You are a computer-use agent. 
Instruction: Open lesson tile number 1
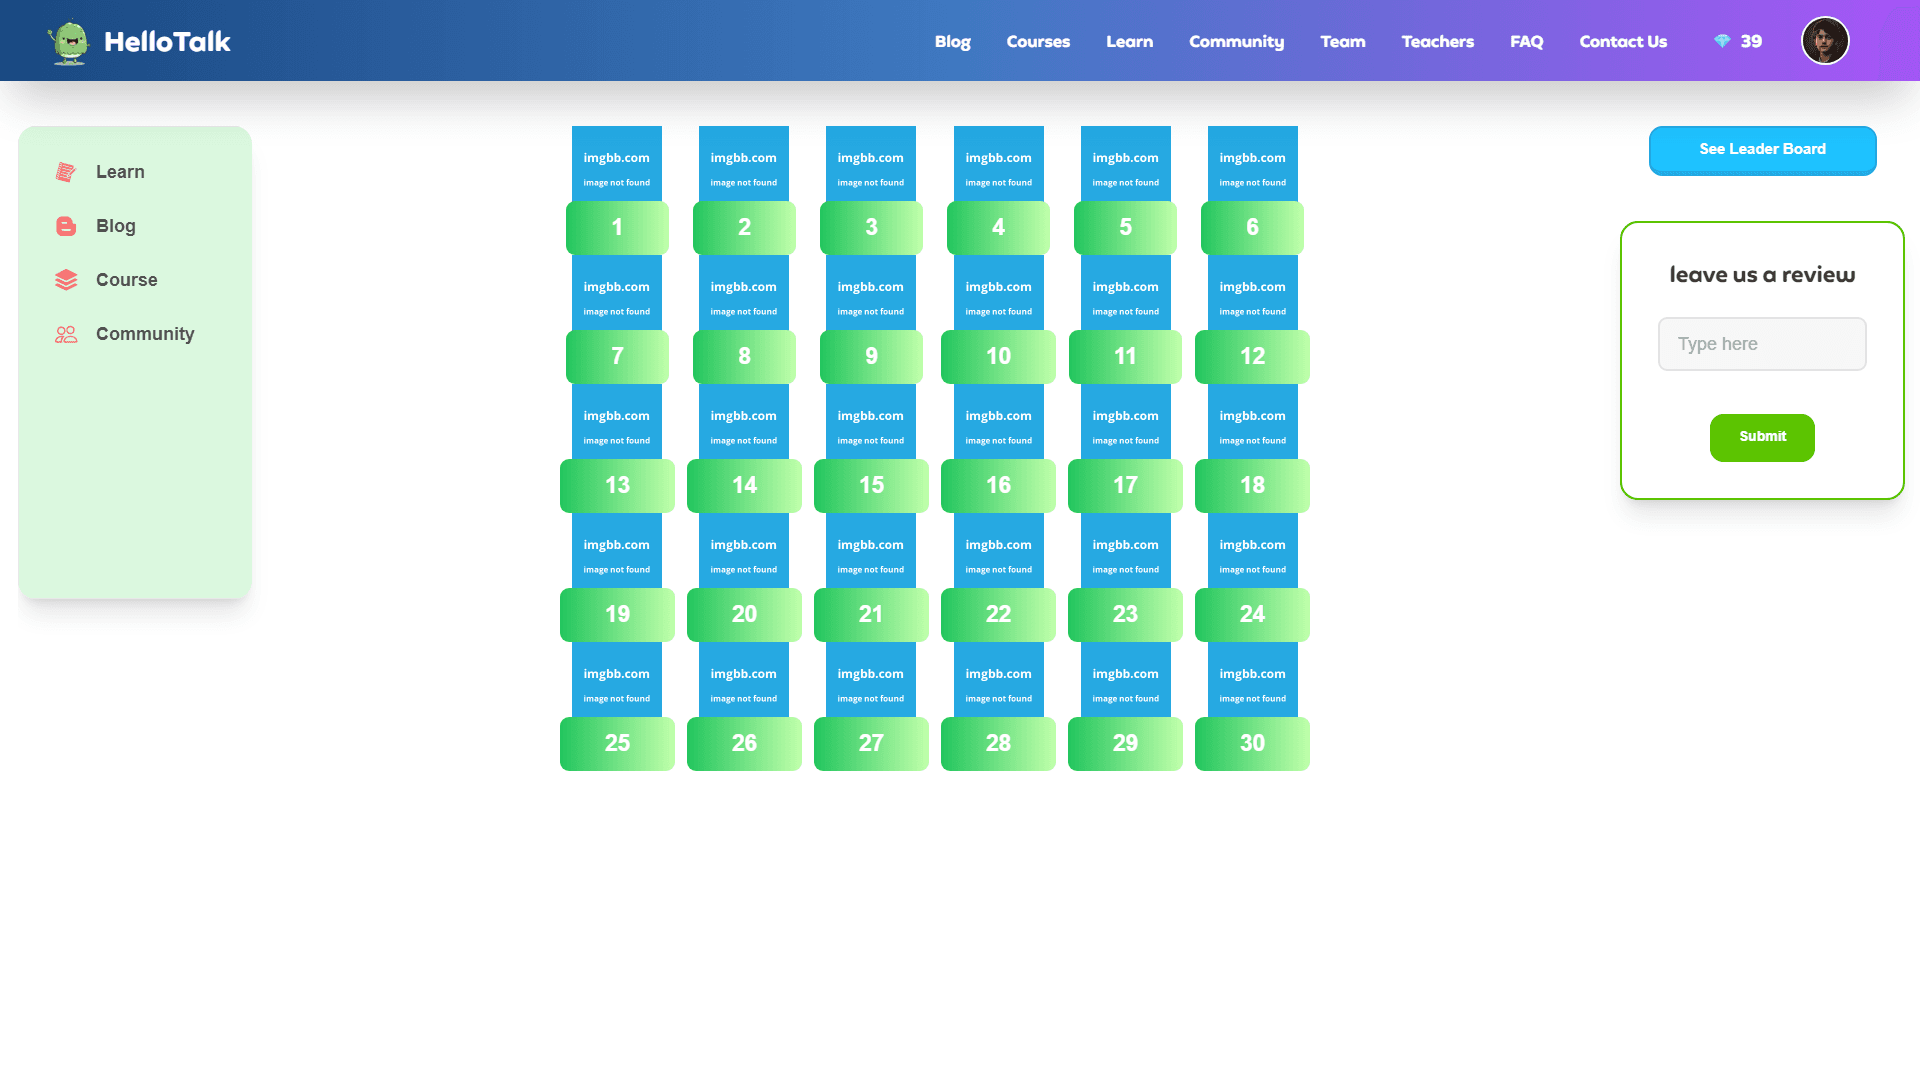tap(617, 227)
